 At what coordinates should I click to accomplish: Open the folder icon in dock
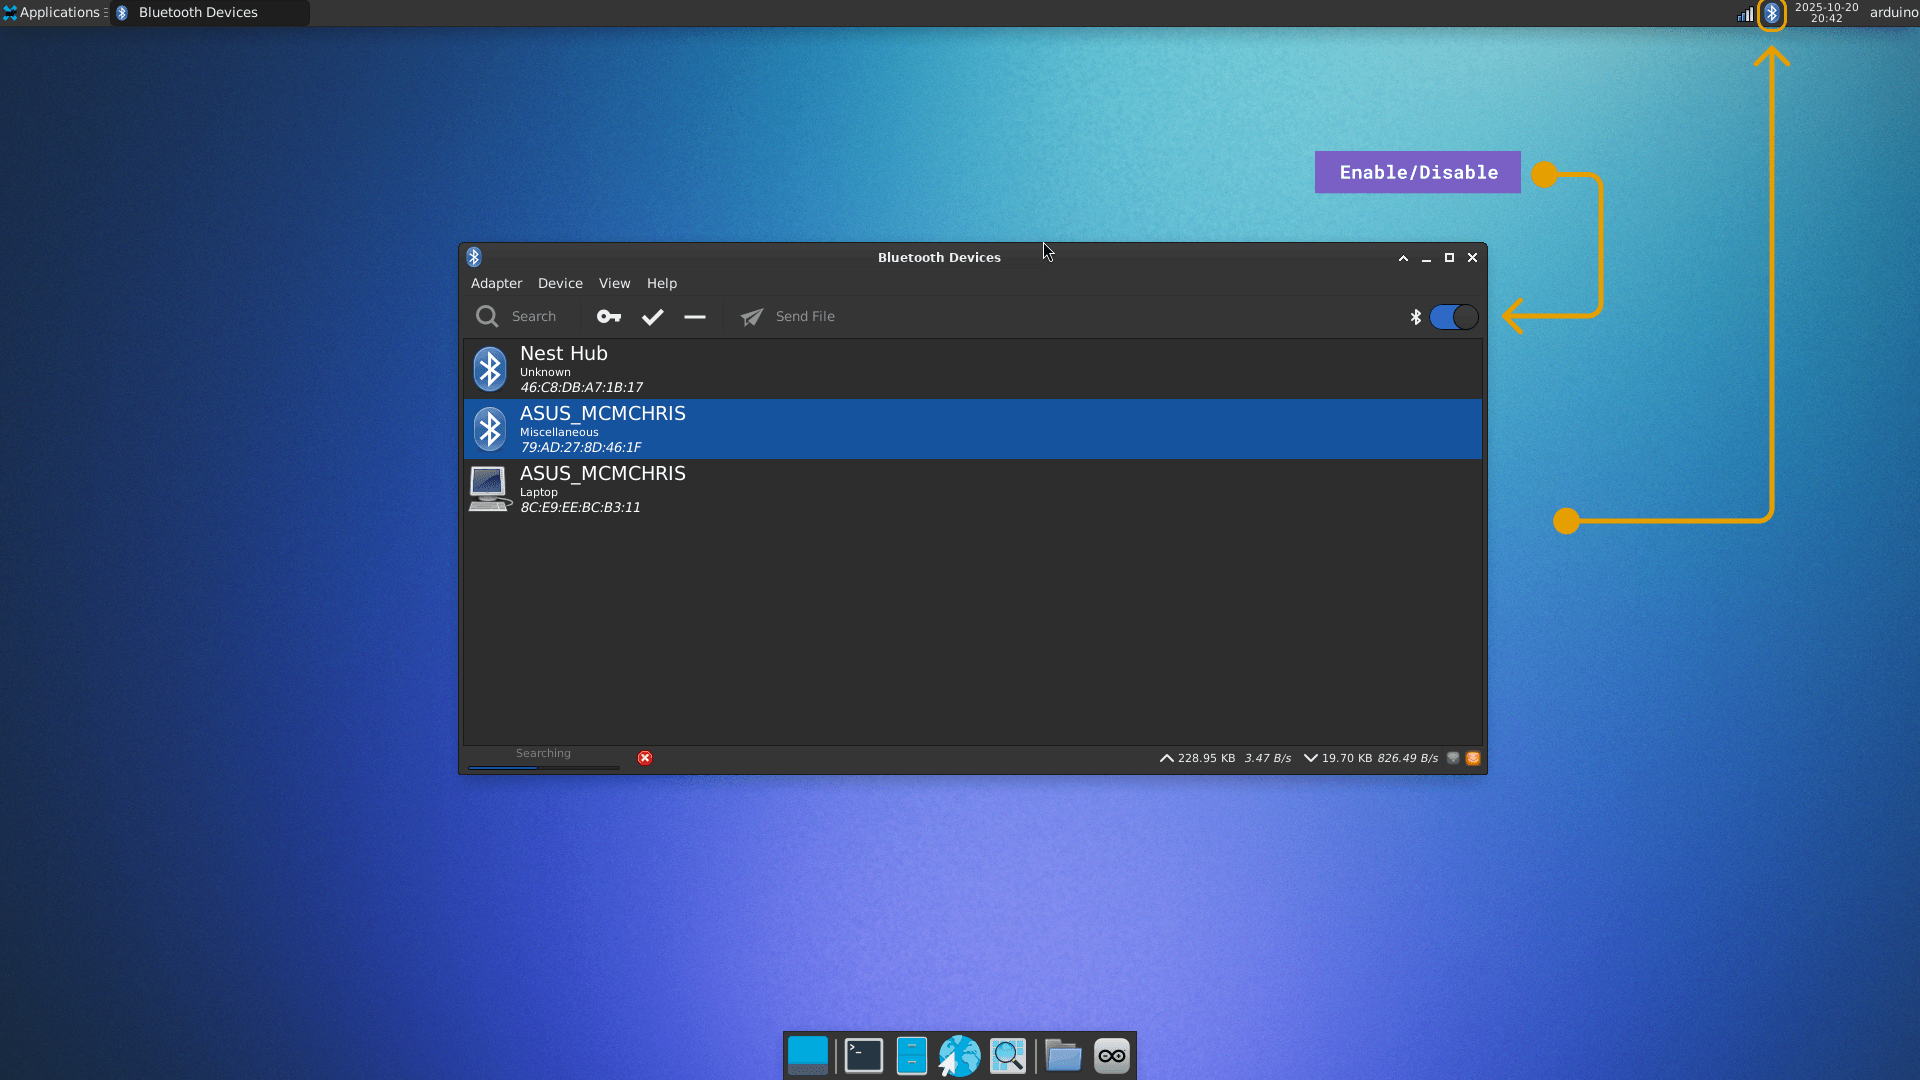pos(1063,1056)
